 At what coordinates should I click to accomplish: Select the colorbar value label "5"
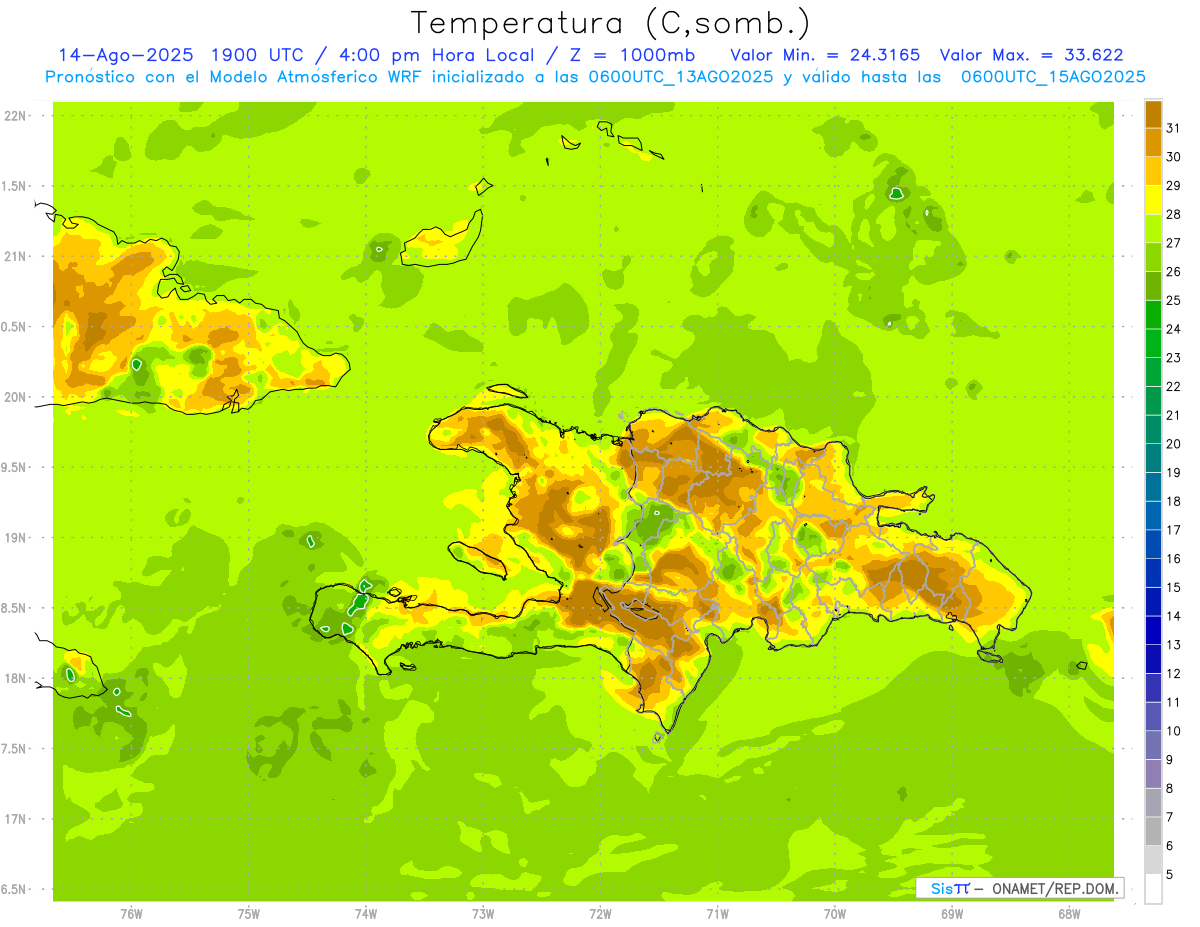coord(1170,874)
